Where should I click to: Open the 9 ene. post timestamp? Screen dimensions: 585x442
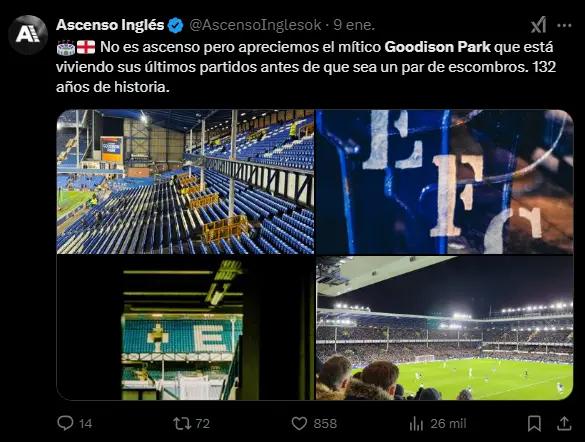pos(354,25)
